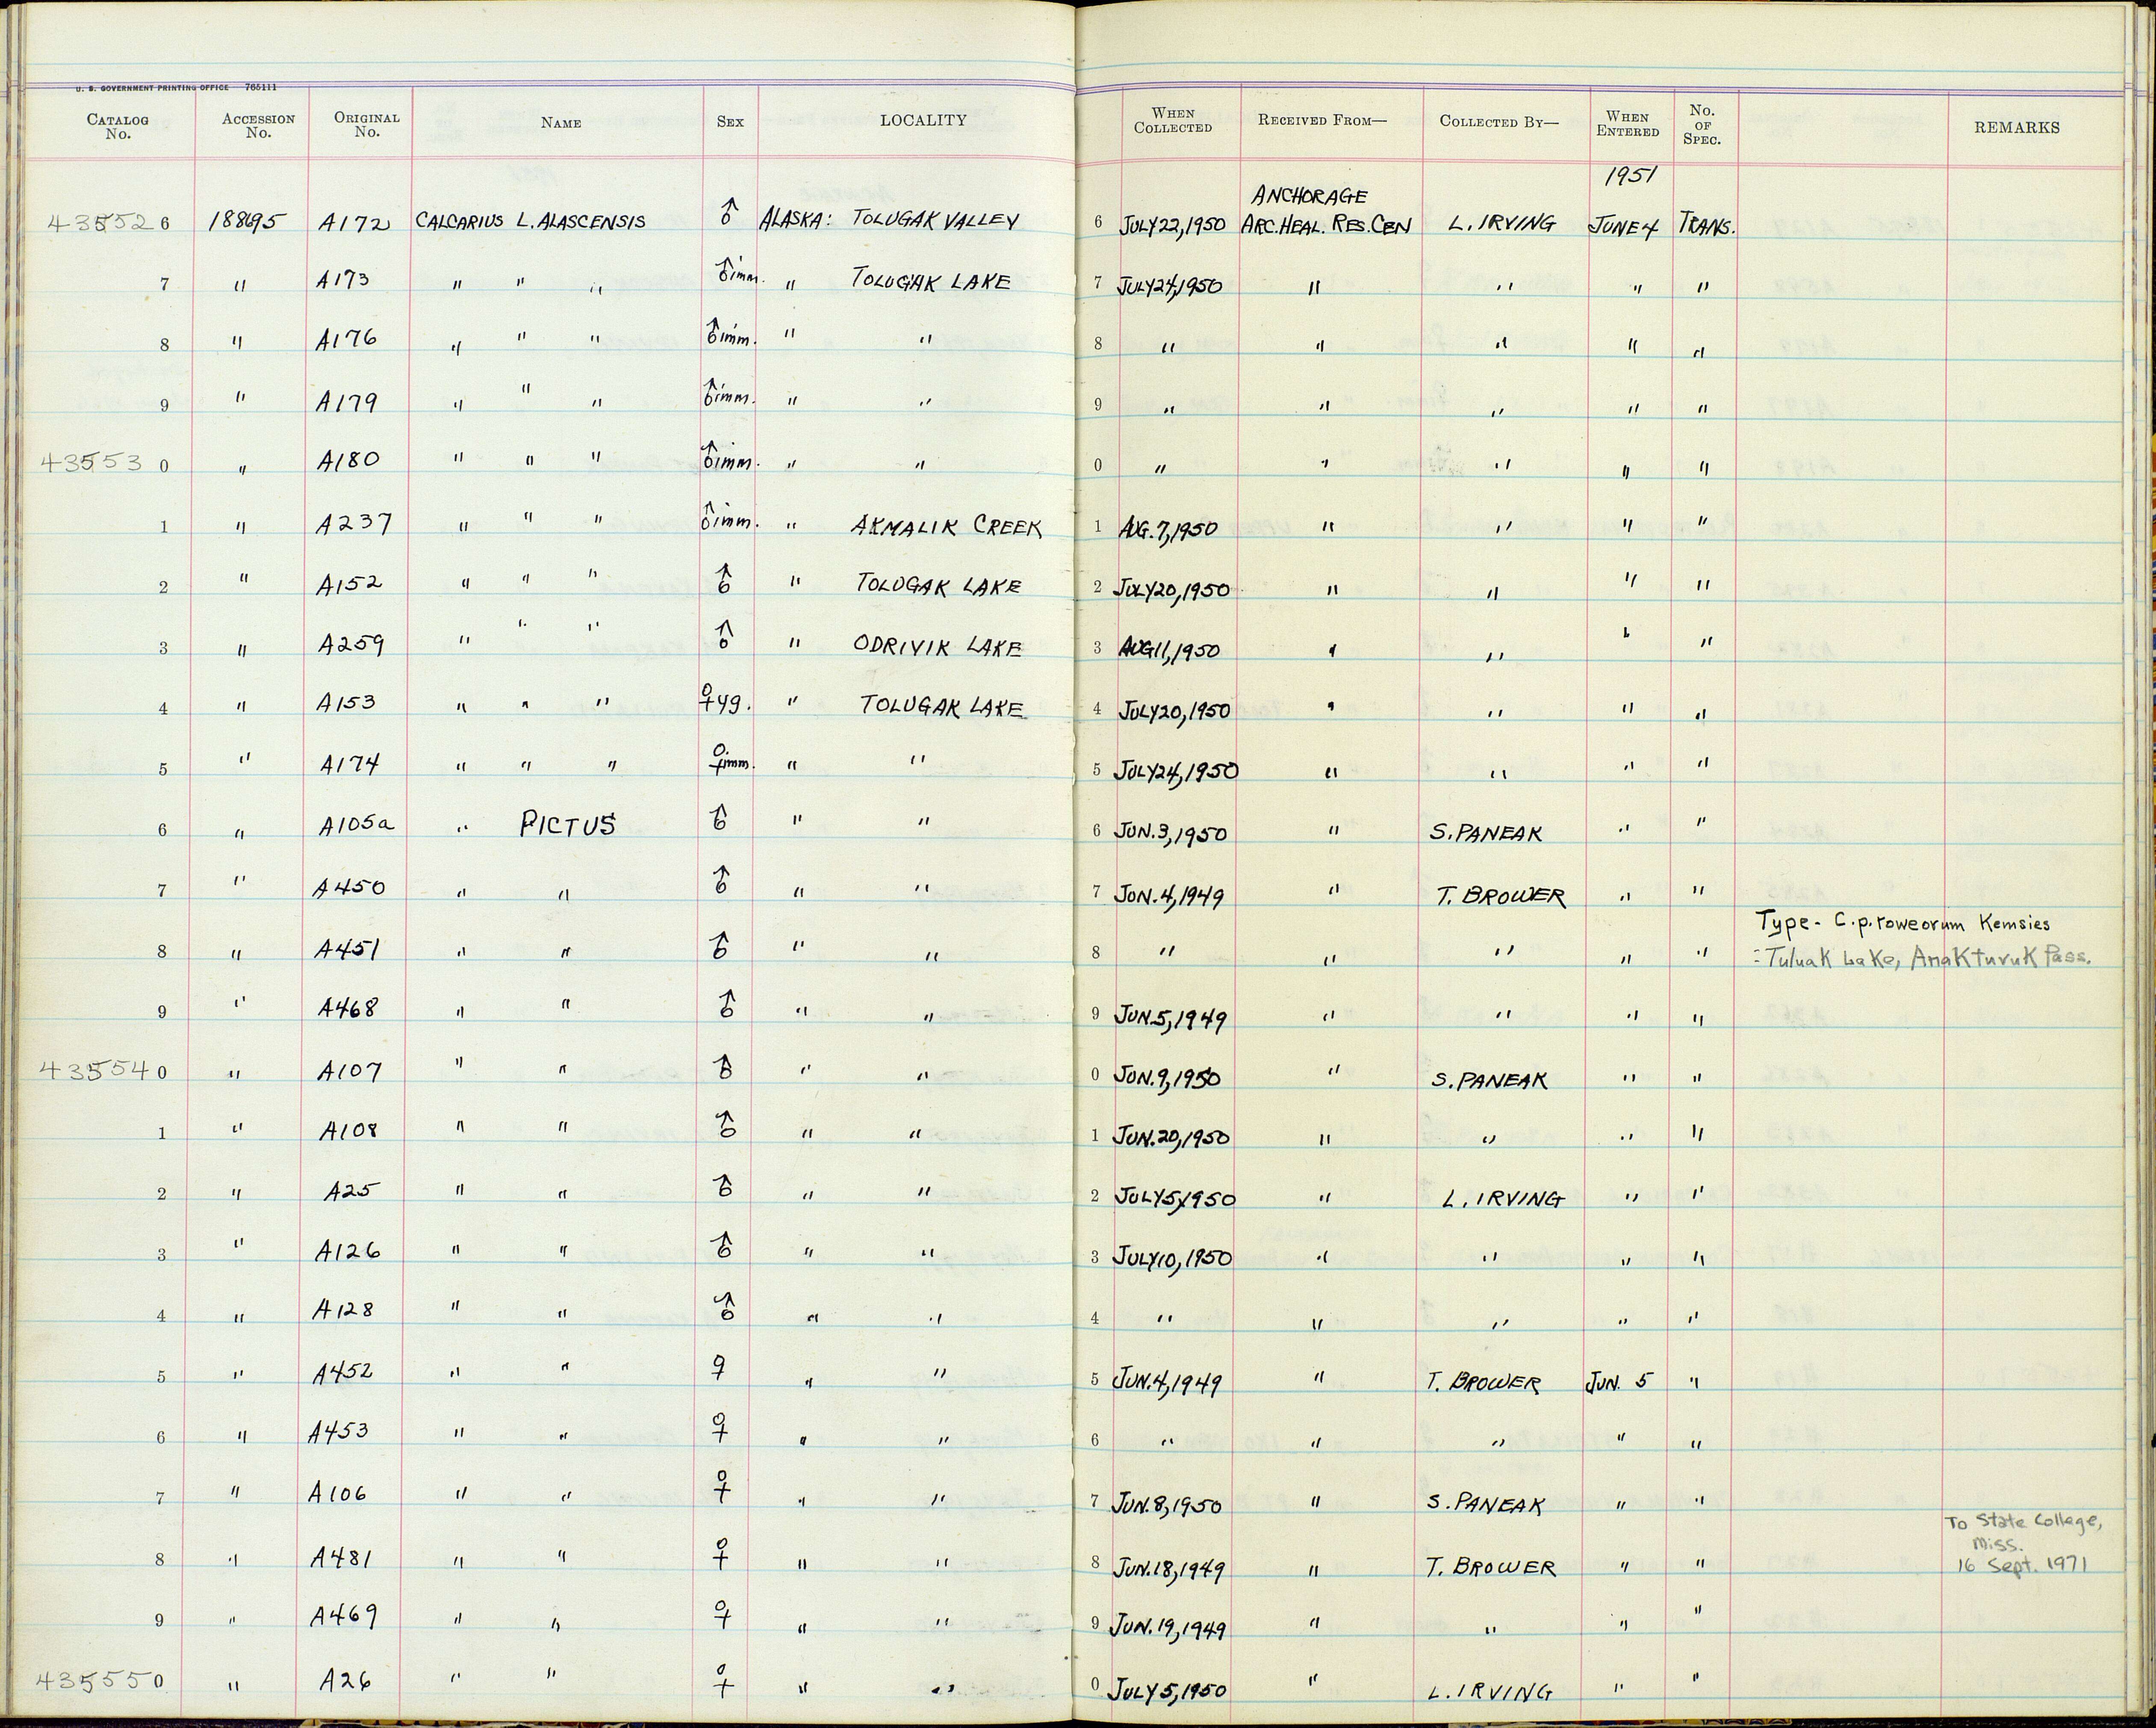Click the 'Sex' column header
This screenshot has height=1728, width=2156.
[730, 122]
